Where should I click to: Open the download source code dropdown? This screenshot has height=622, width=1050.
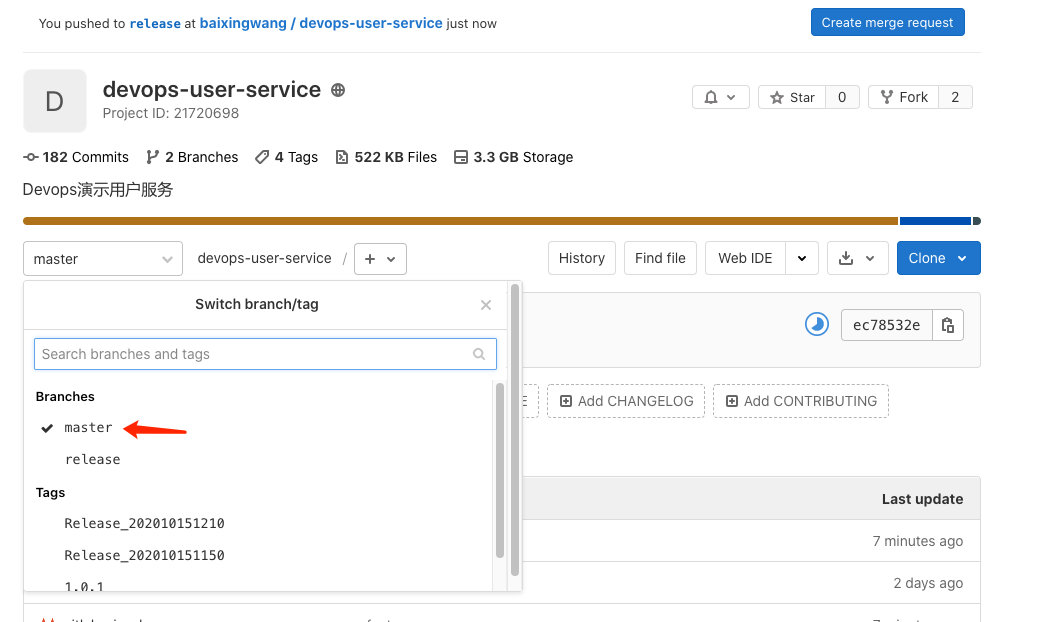pos(858,258)
